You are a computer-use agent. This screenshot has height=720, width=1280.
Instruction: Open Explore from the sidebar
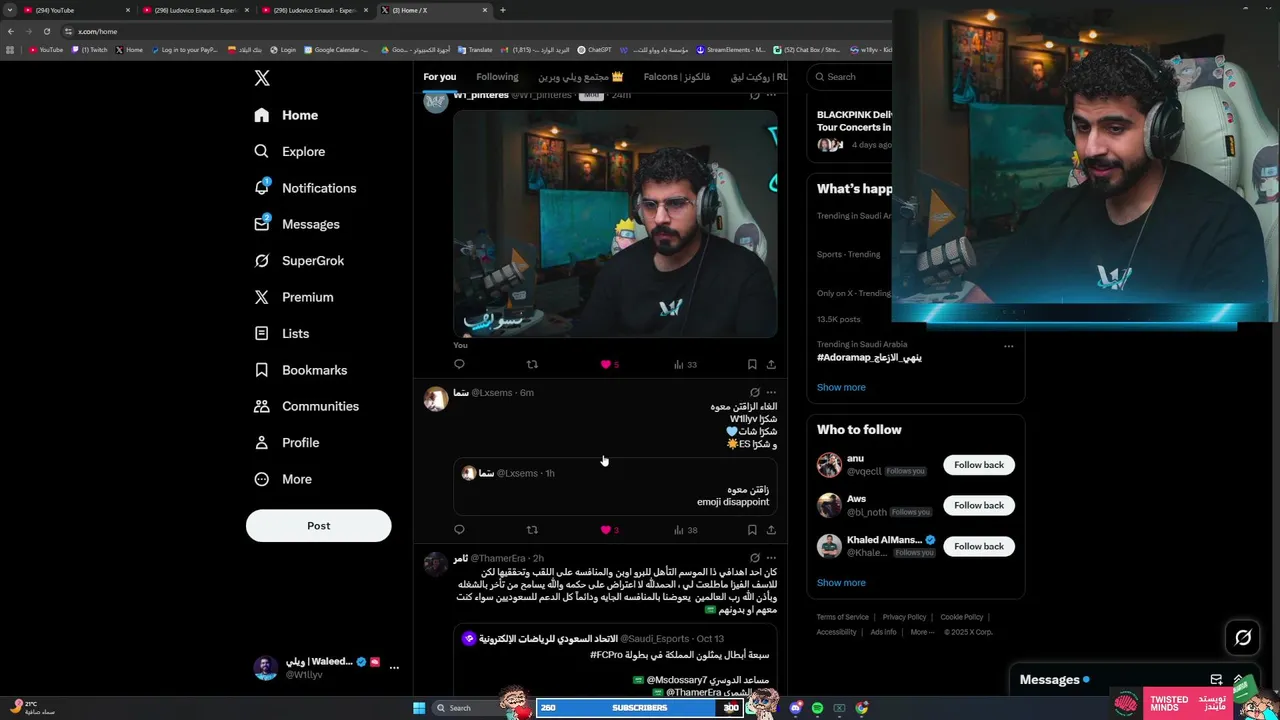click(x=289, y=151)
